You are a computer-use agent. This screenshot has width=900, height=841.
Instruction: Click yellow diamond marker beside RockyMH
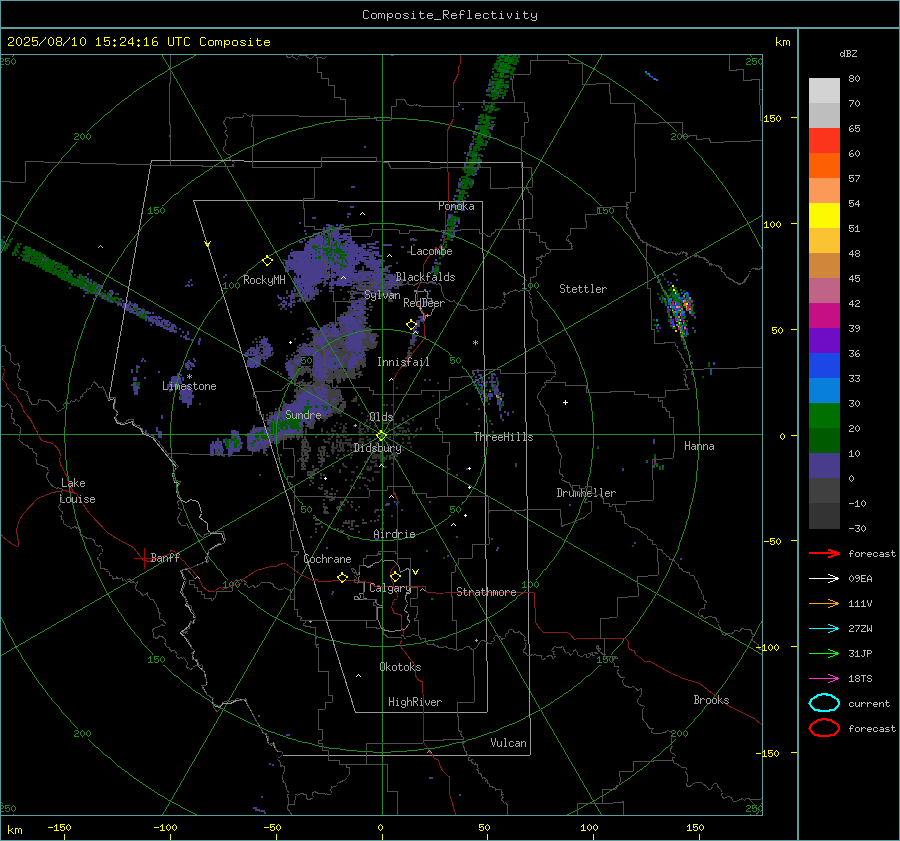[267, 261]
